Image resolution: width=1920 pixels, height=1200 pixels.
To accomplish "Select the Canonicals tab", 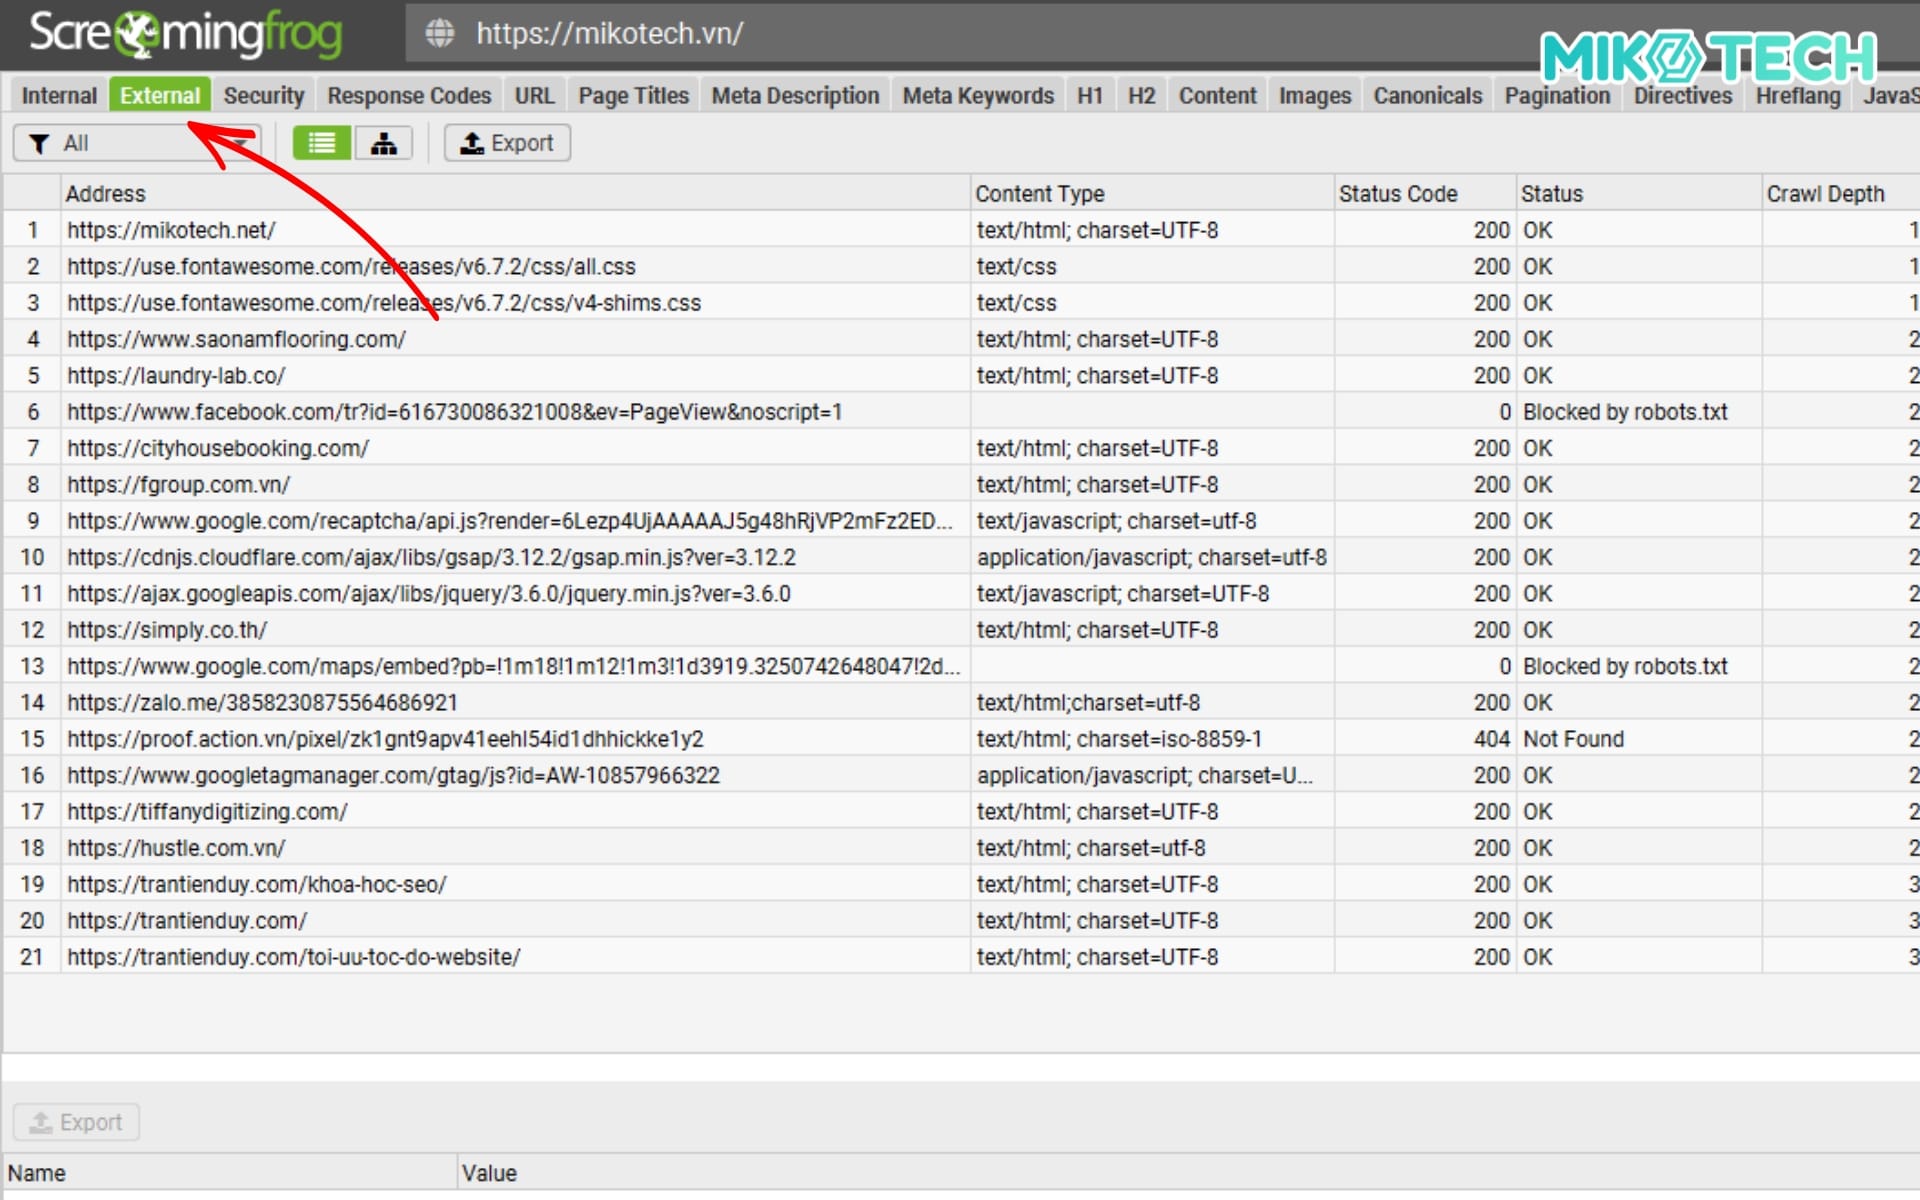I will [x=1427, y=96].
